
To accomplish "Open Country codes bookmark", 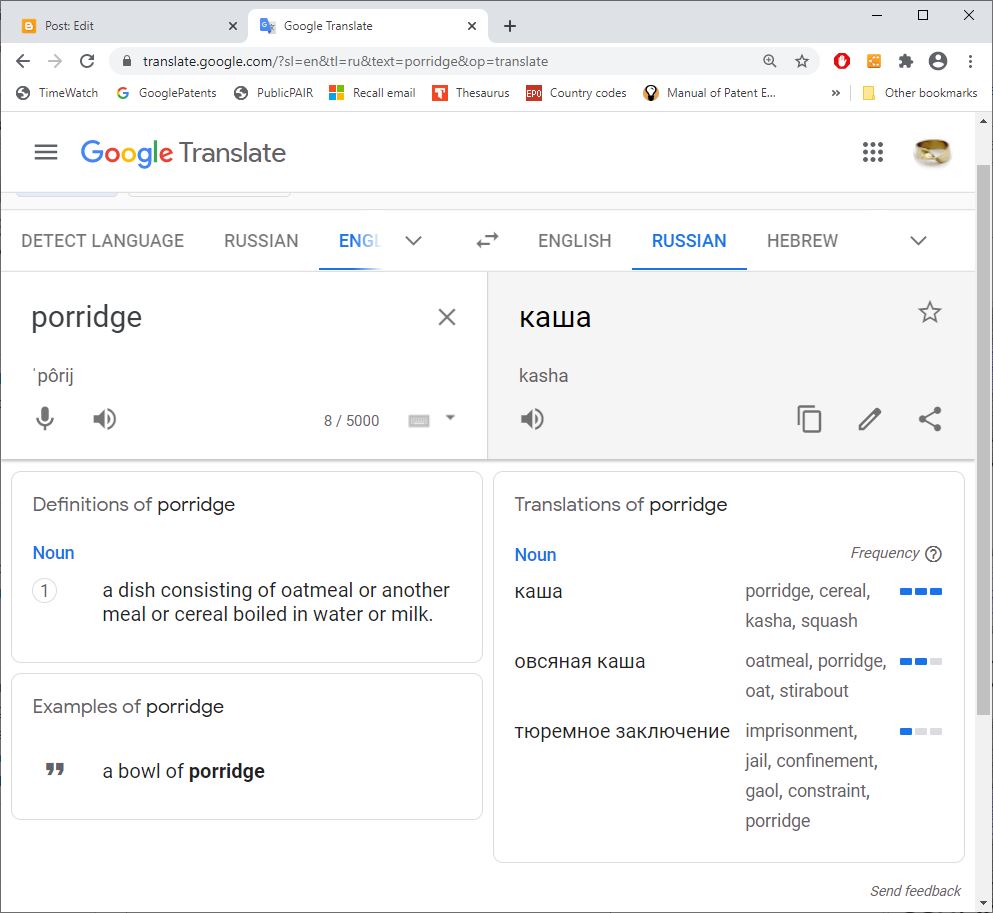I will [576, 93].
